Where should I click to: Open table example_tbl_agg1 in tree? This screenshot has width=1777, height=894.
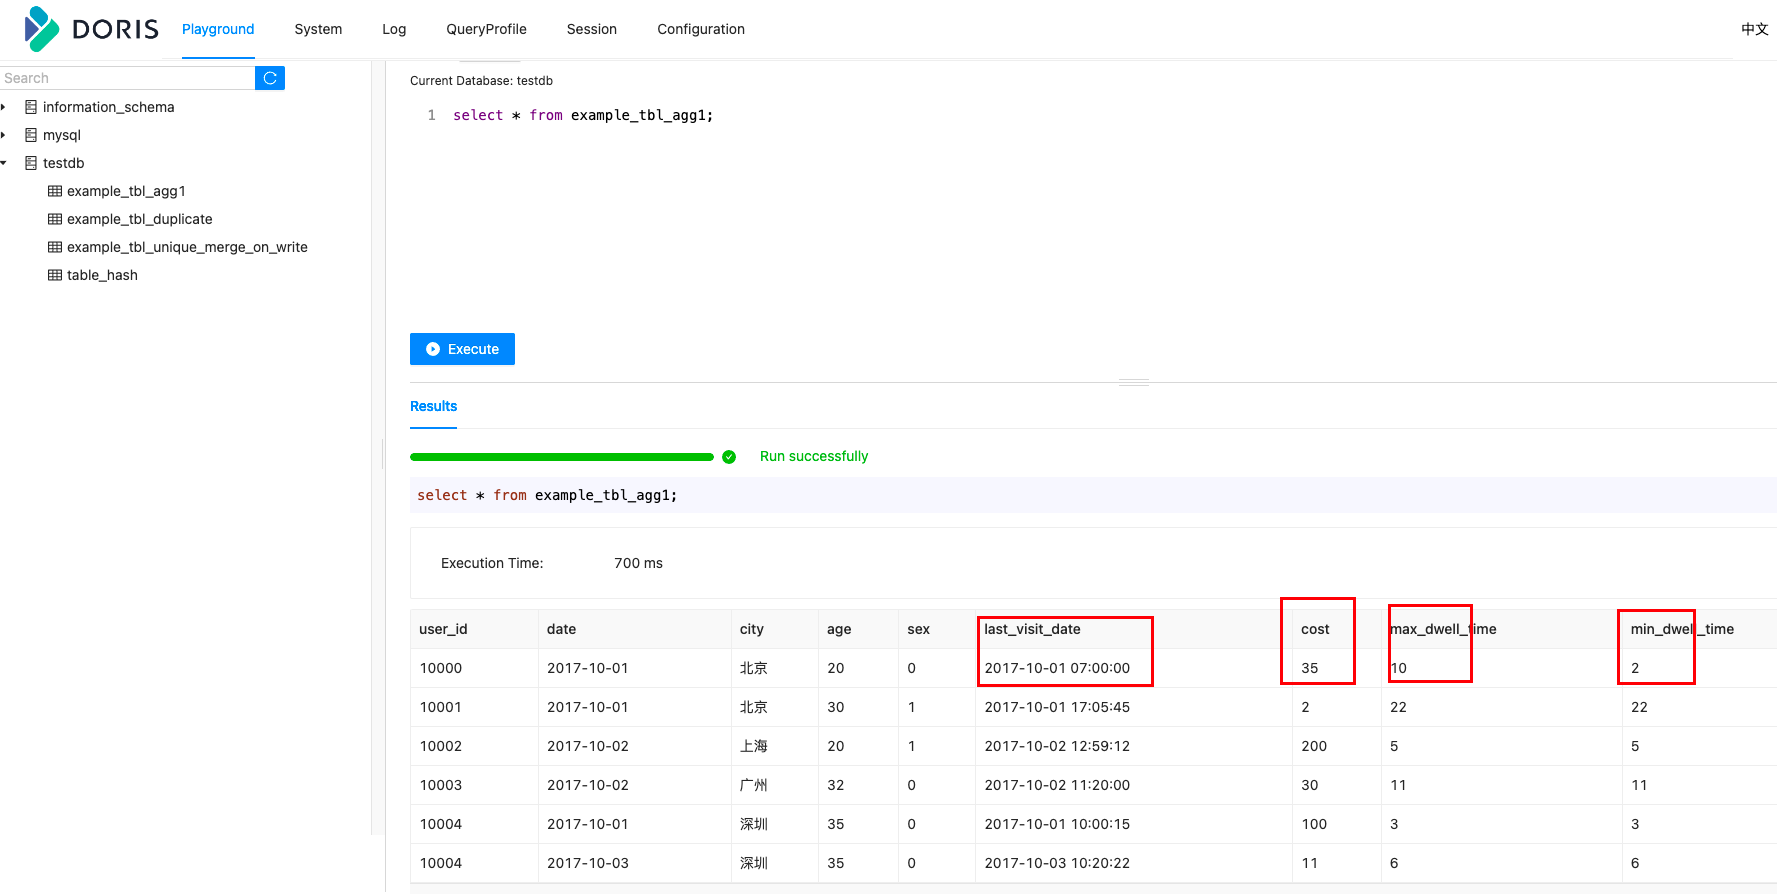(126, 191)
